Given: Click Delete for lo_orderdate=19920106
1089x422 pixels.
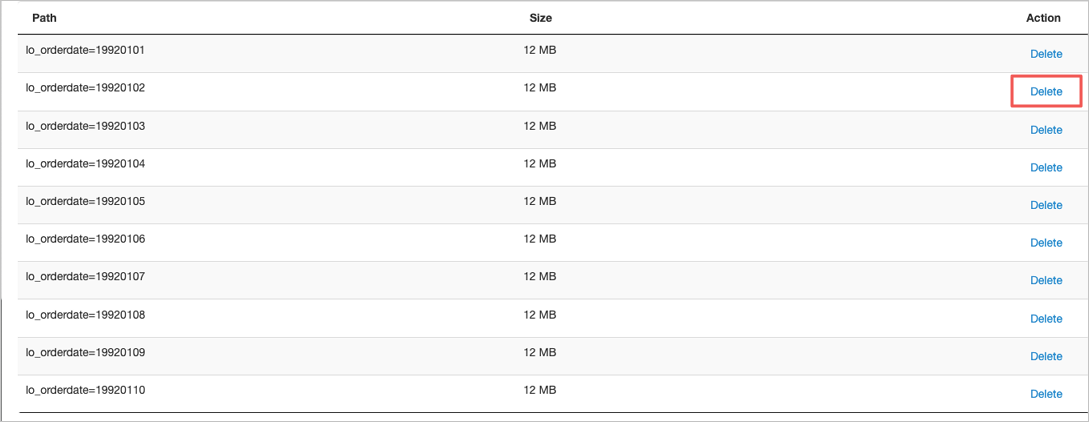Looking at the screenshot, I should [1046, 242].
